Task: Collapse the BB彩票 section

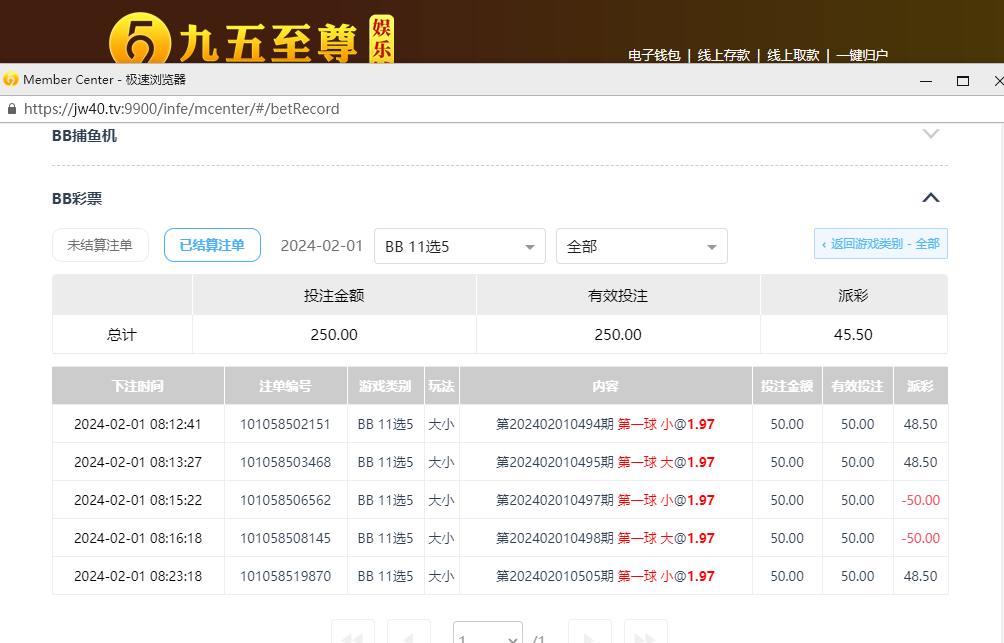Action: click(930, 198)
